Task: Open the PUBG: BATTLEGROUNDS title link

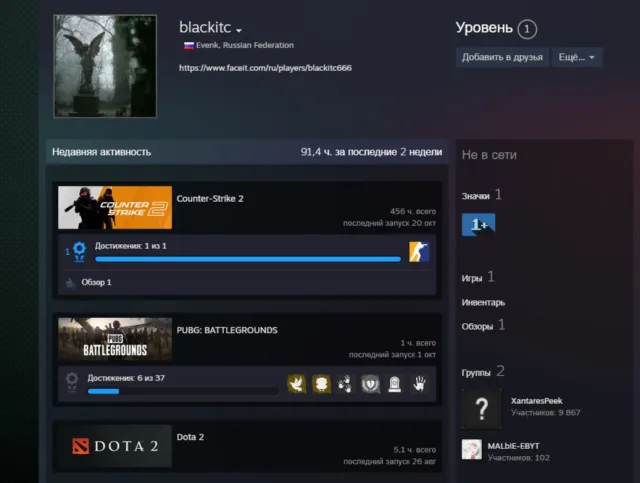Action: pyautogui.click(x=227, y=330)
